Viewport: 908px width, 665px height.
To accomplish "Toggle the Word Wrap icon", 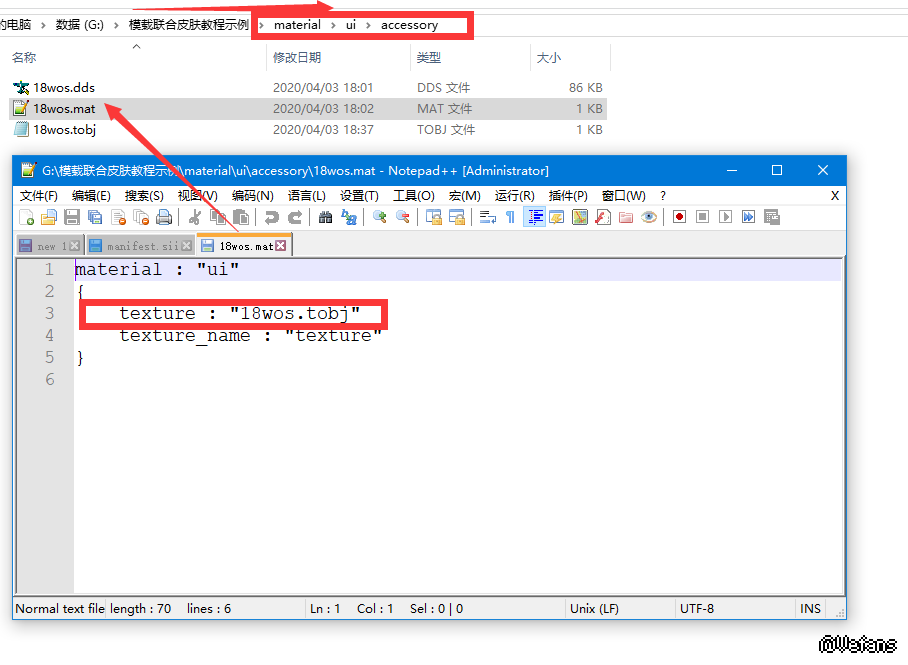I will 488,217.
